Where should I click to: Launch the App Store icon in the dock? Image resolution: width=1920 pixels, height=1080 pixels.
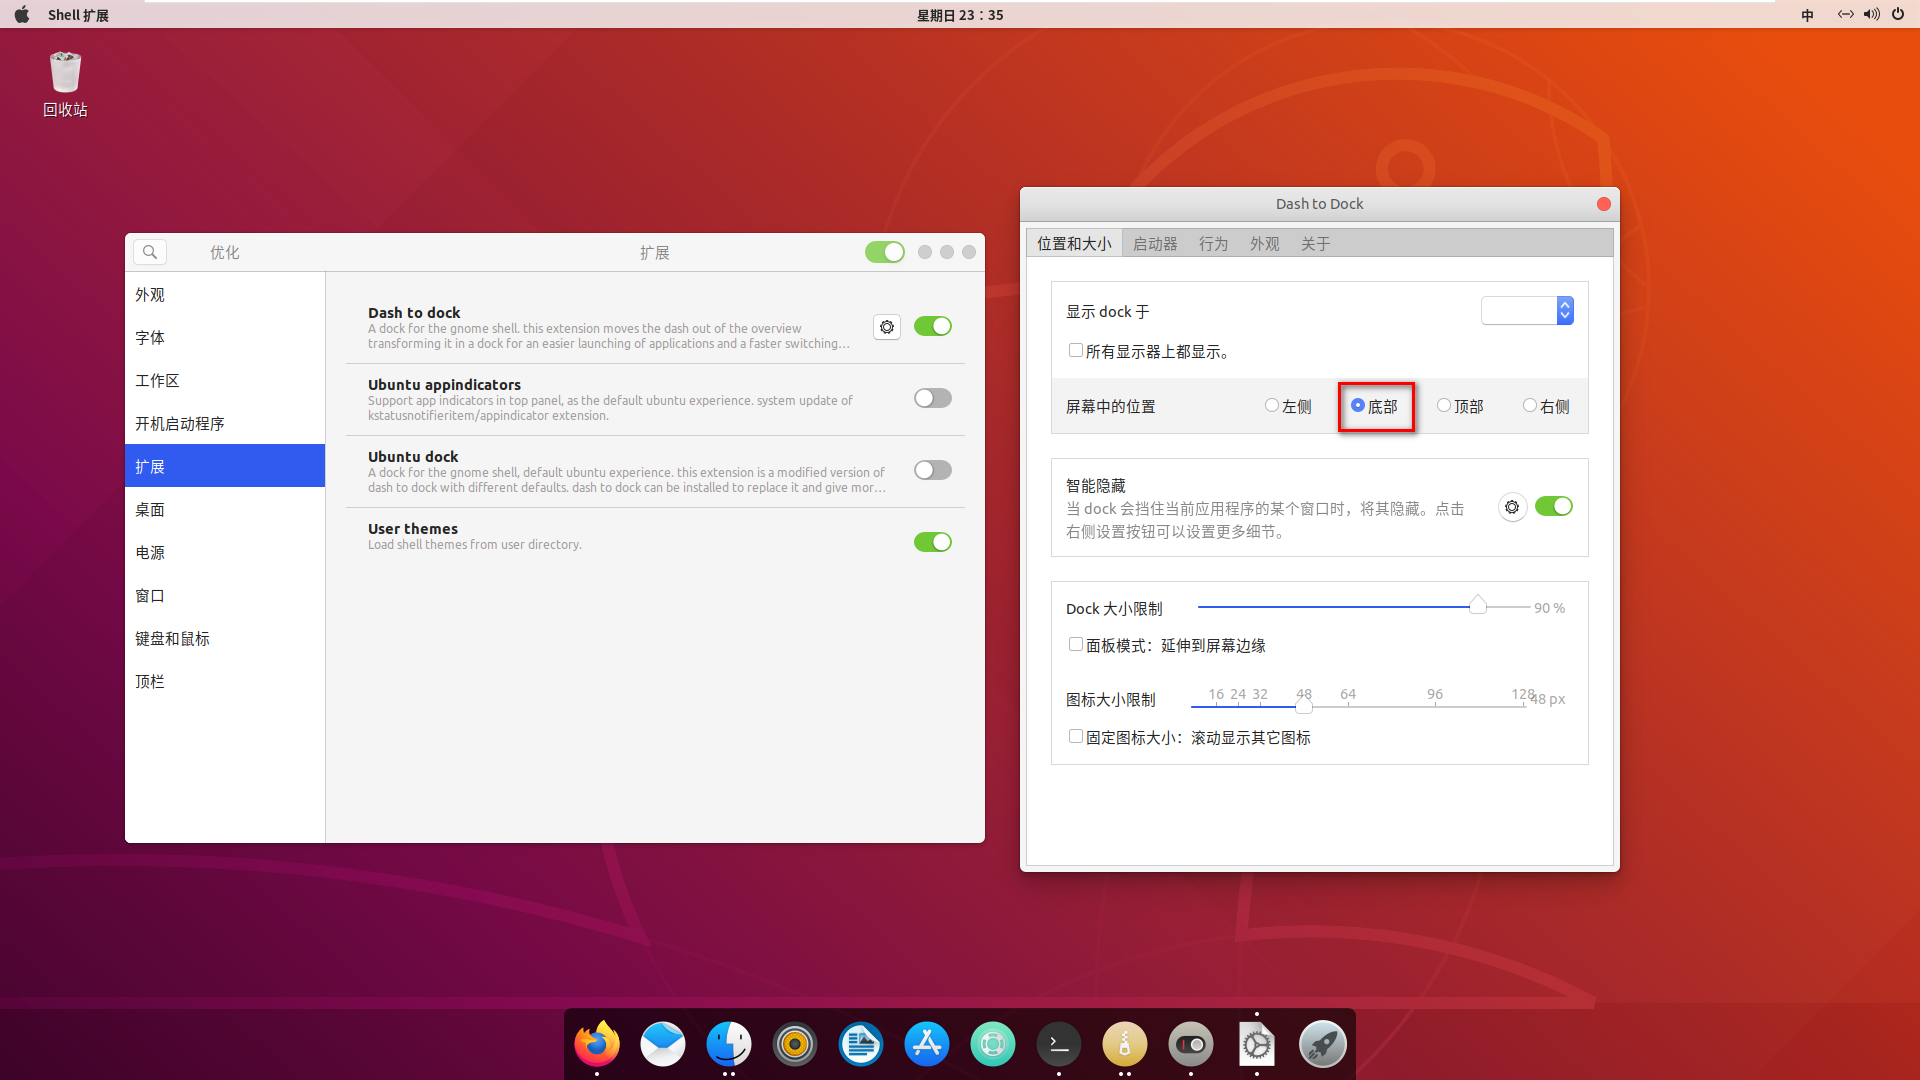pos(926,1043)
